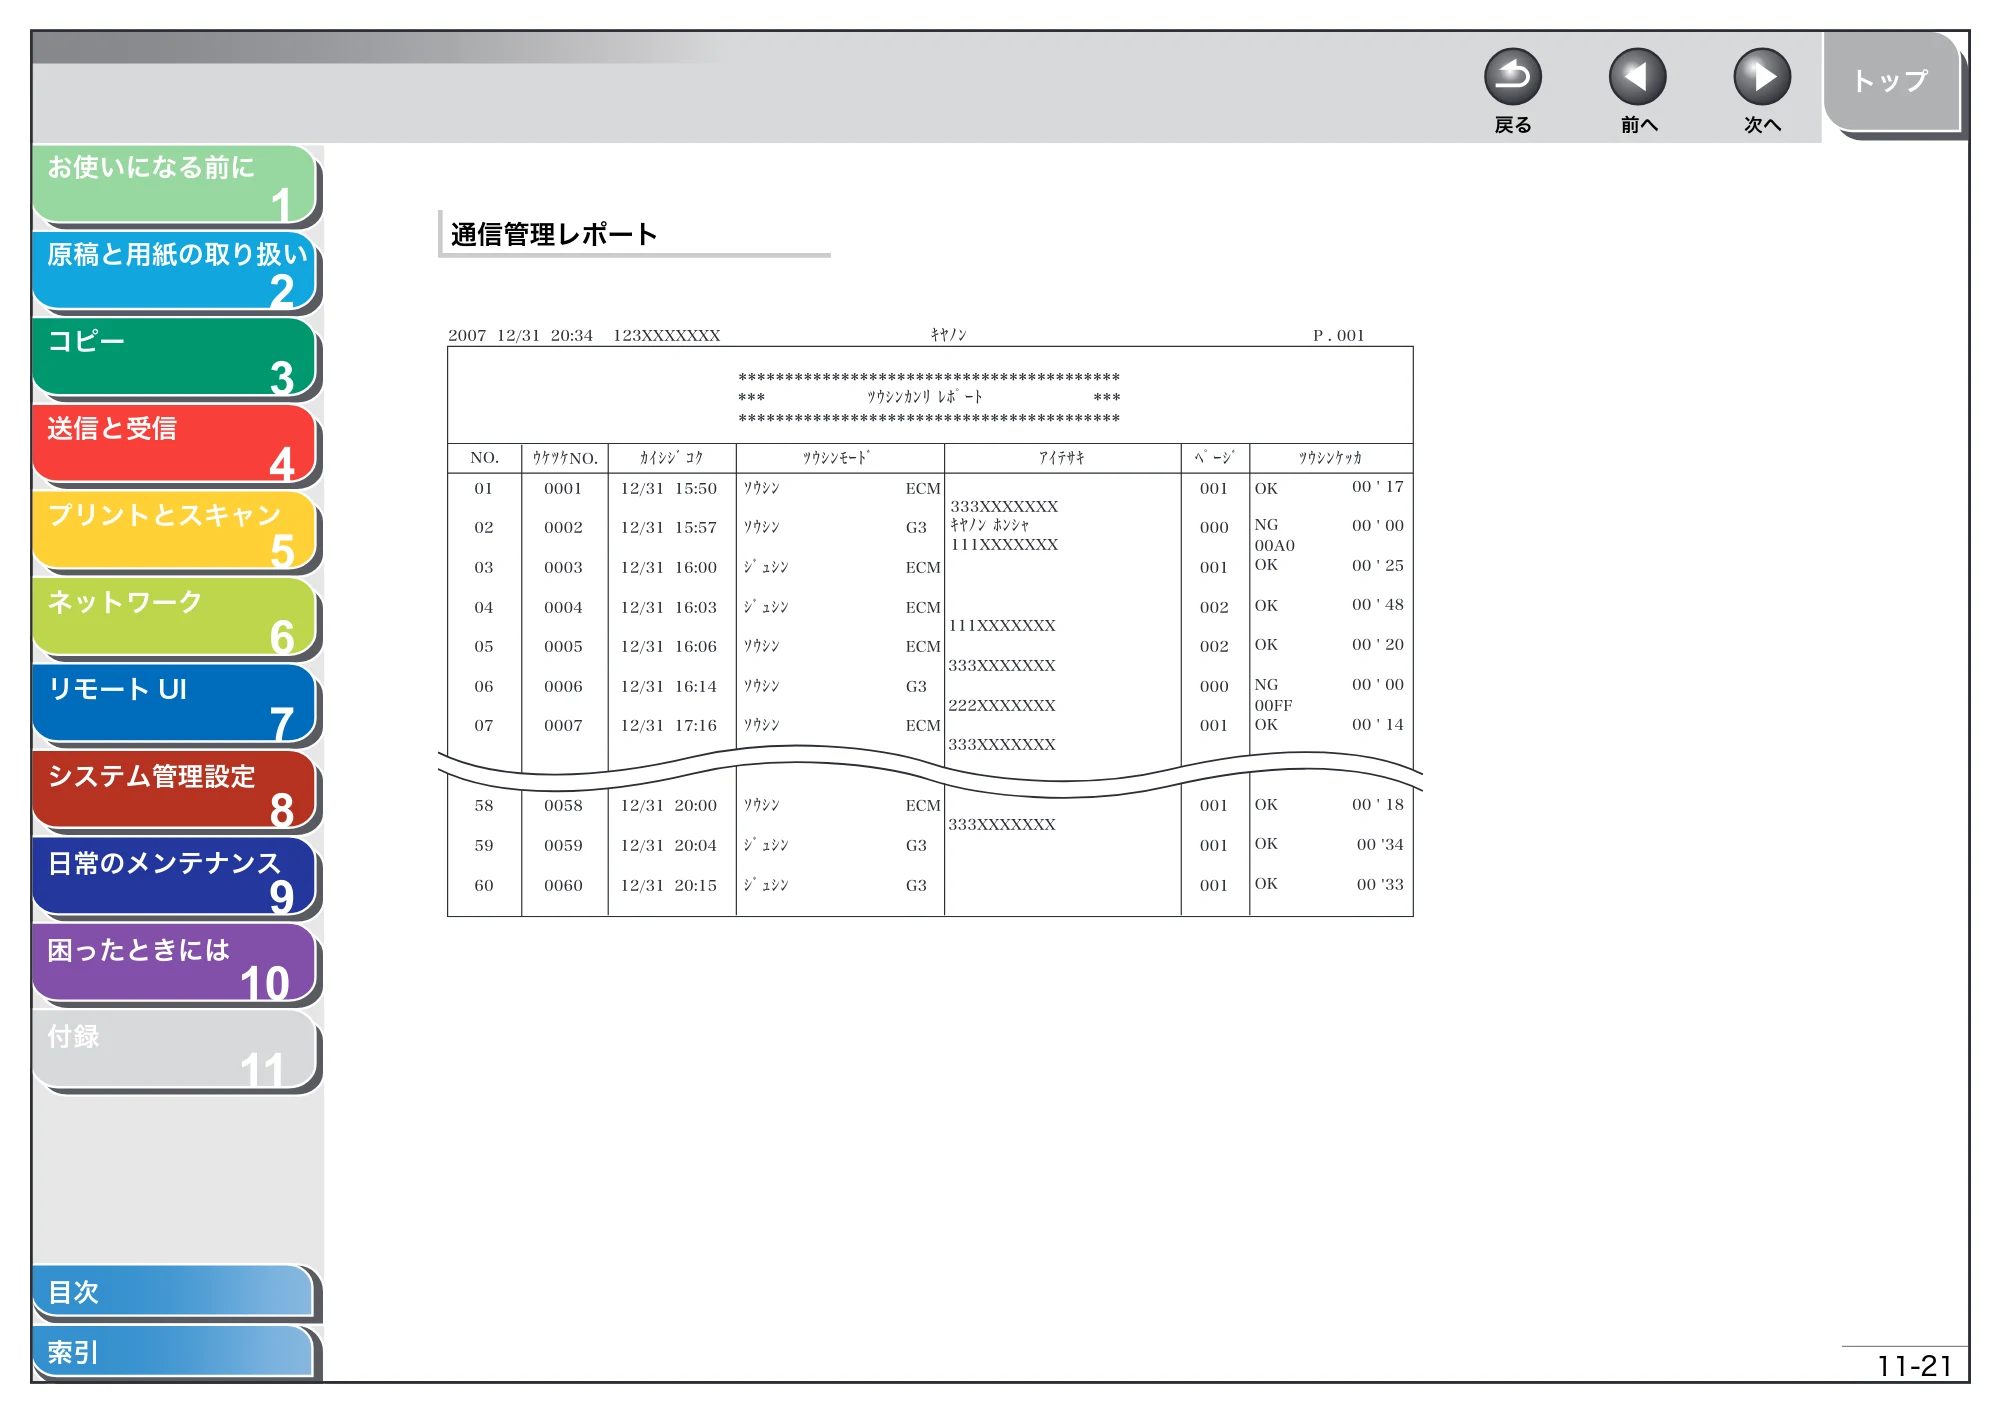Click reception number 0060 cell

pyautogui.click(x=563, y=886)
